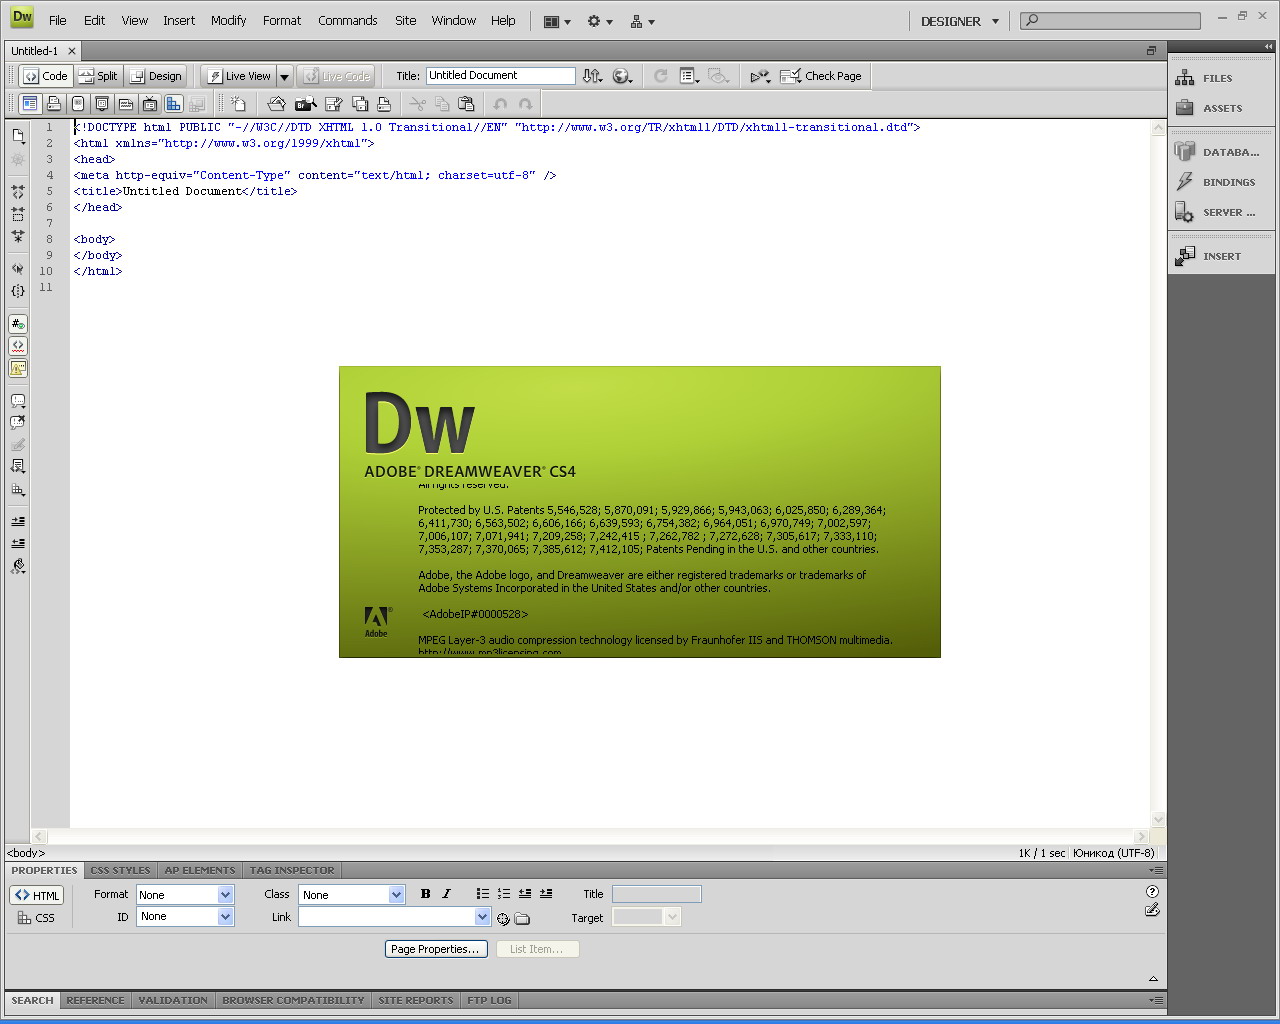Toggle Highlight Invalid Code
The height and width of the screenshot is (1024, 1280).
click(18, 346)
